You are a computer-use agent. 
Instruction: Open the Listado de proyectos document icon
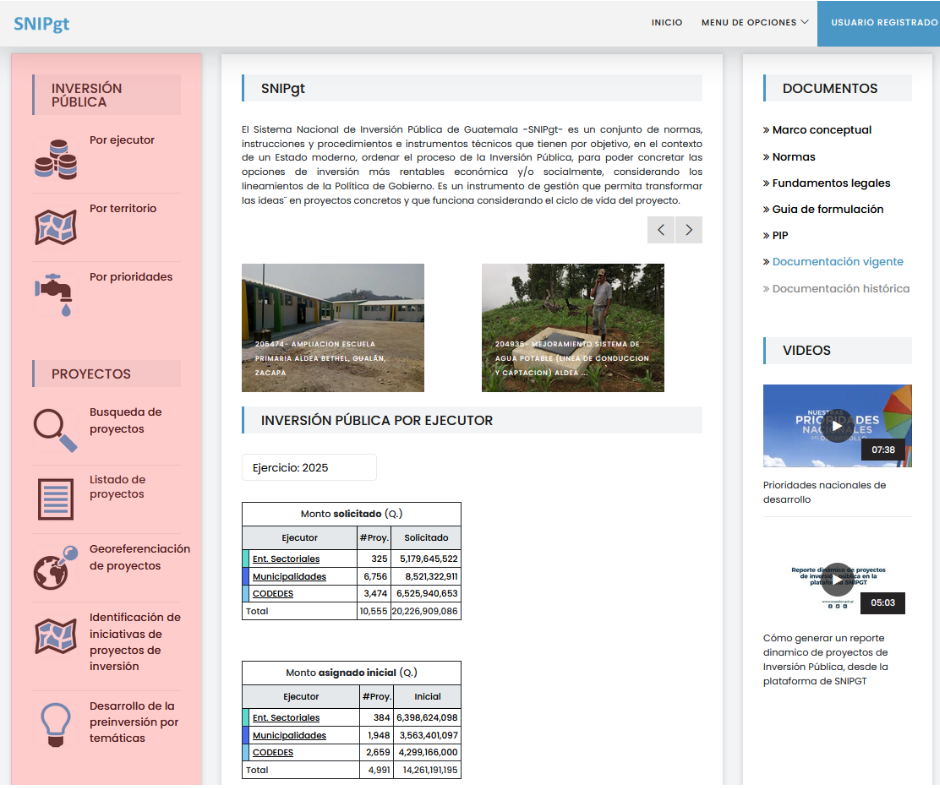coord(55,497)
